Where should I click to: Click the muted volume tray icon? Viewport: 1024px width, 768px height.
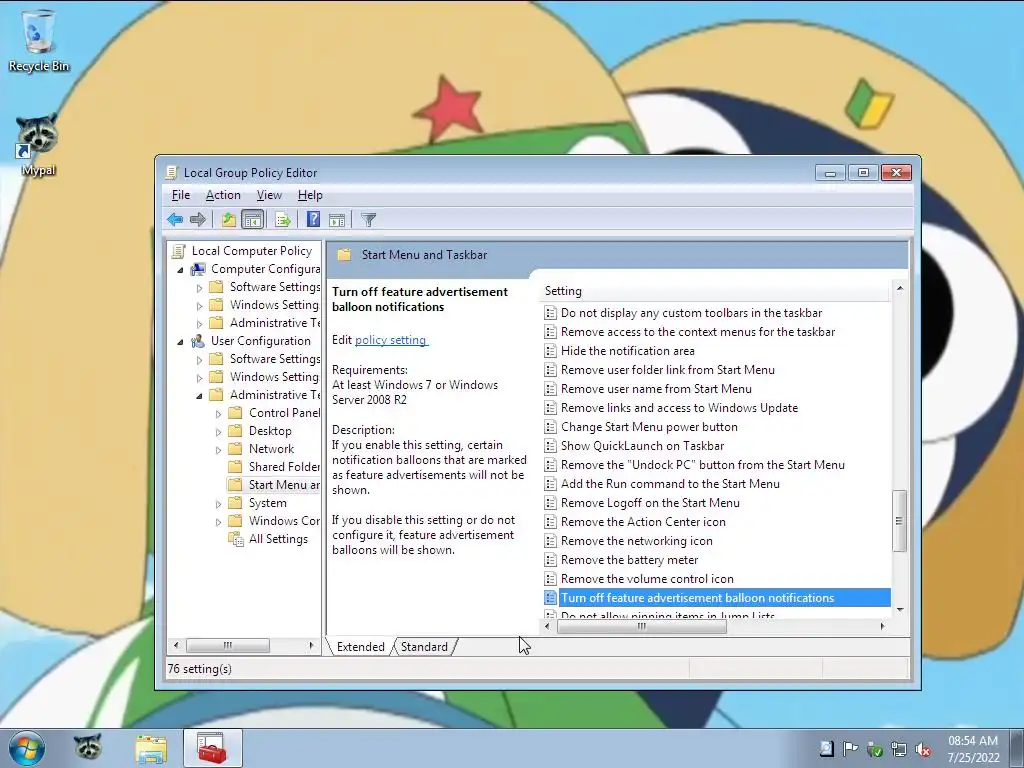[923, 749]
